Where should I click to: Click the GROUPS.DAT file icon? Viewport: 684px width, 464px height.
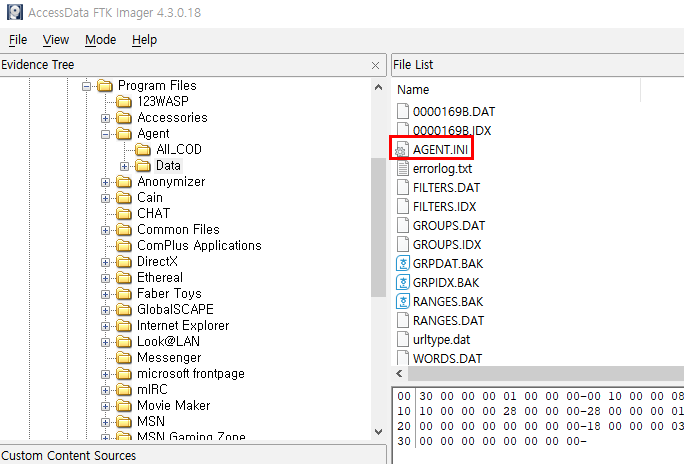coord(403,225)
